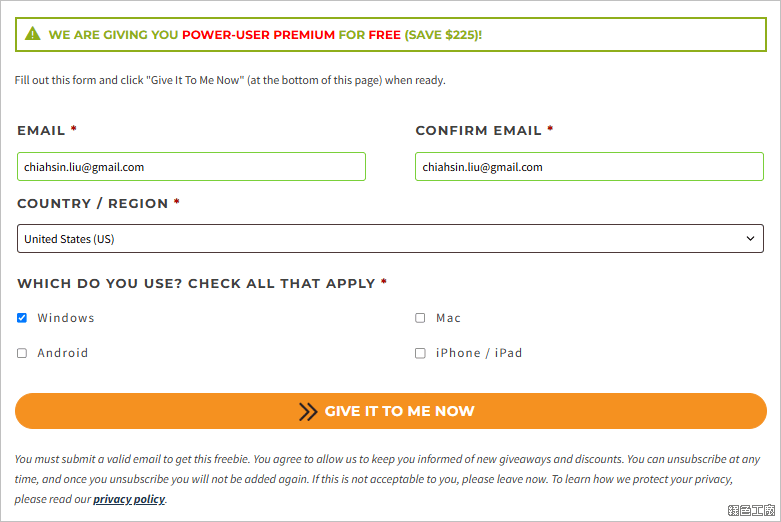This screenshot has height=522, width=781.
Task: Click the Give It To Me Now button
Action: point(390,411)
